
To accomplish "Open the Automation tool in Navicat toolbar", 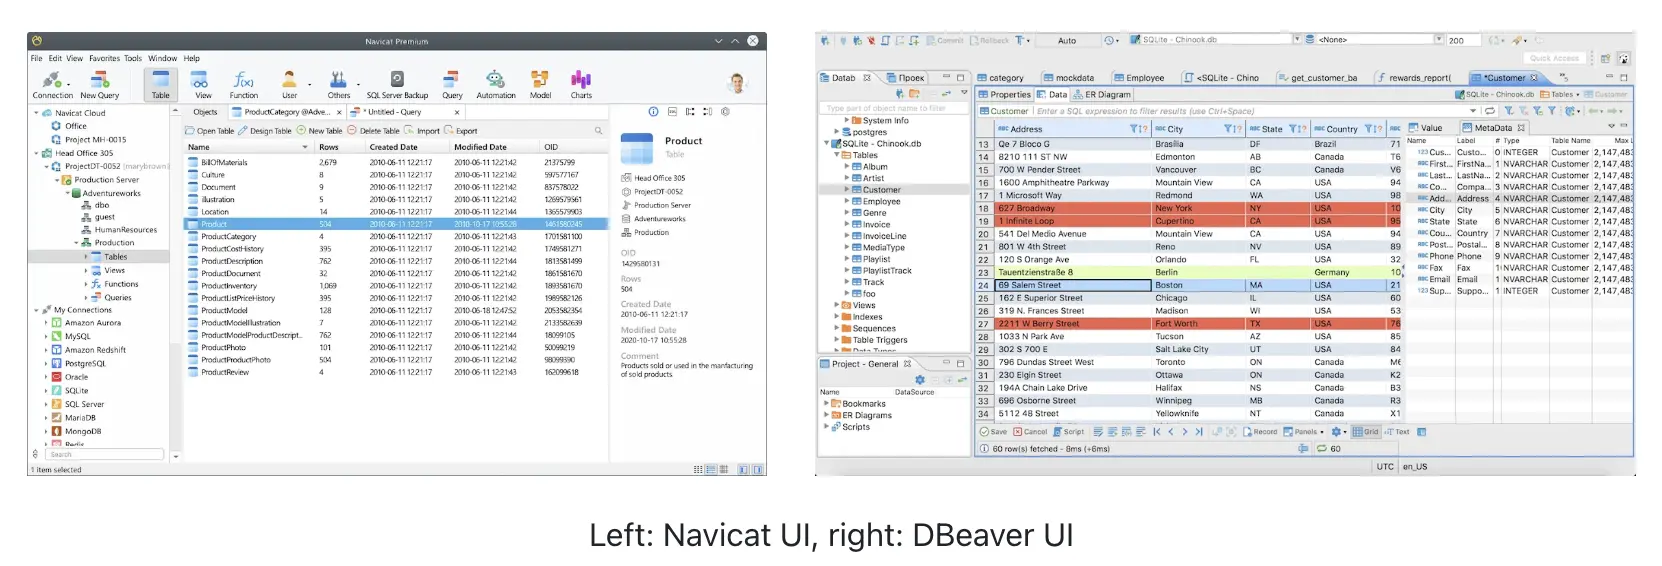I will coord(495,83).
